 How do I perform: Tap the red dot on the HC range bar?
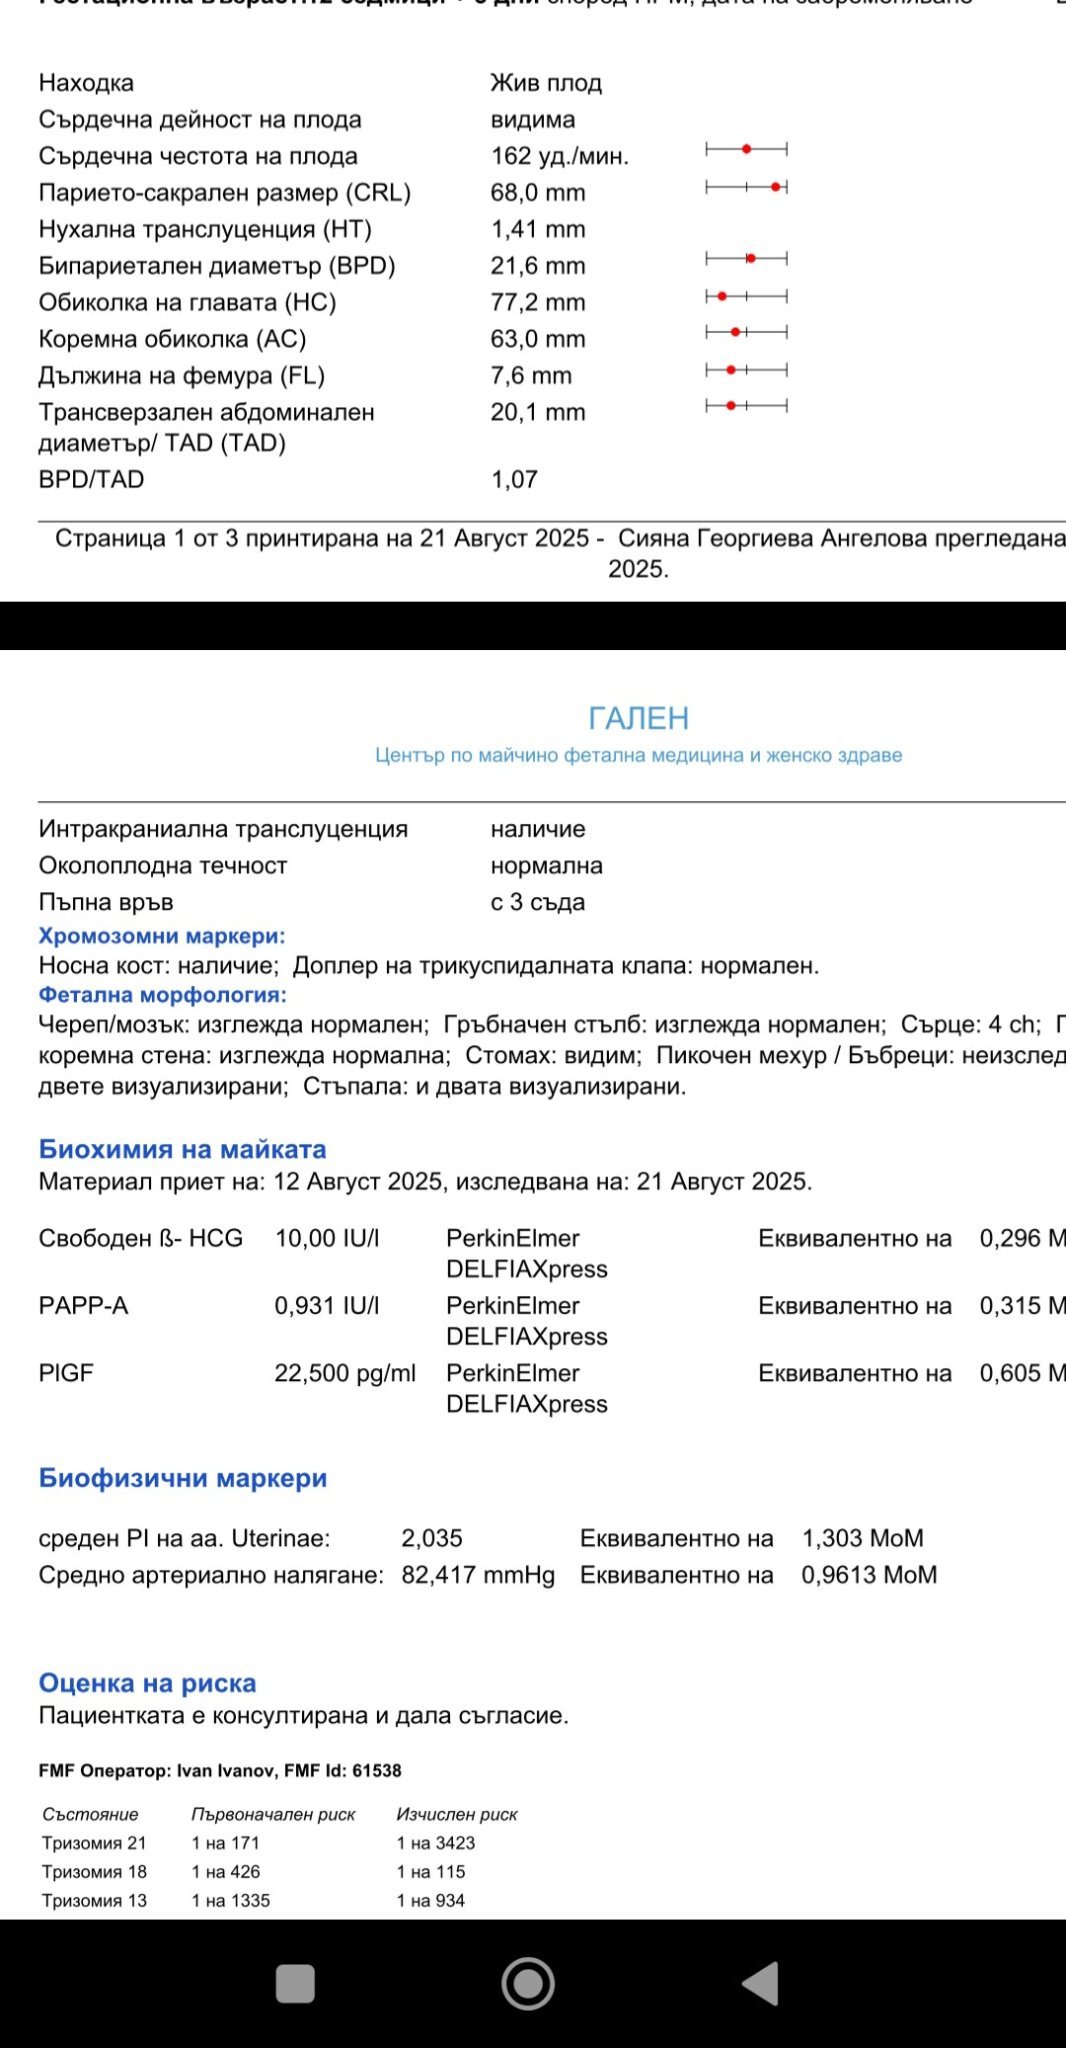722,296
